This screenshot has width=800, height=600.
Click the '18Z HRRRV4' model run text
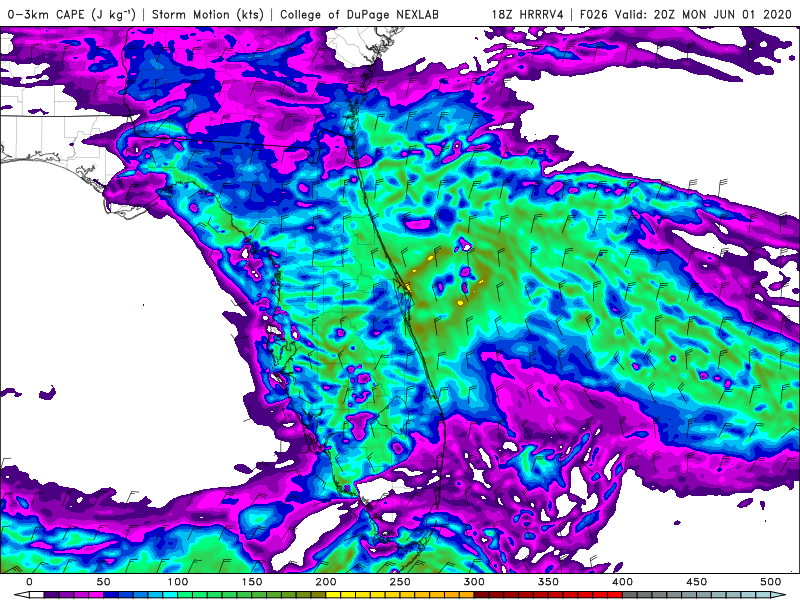click(x=528, y=14)
